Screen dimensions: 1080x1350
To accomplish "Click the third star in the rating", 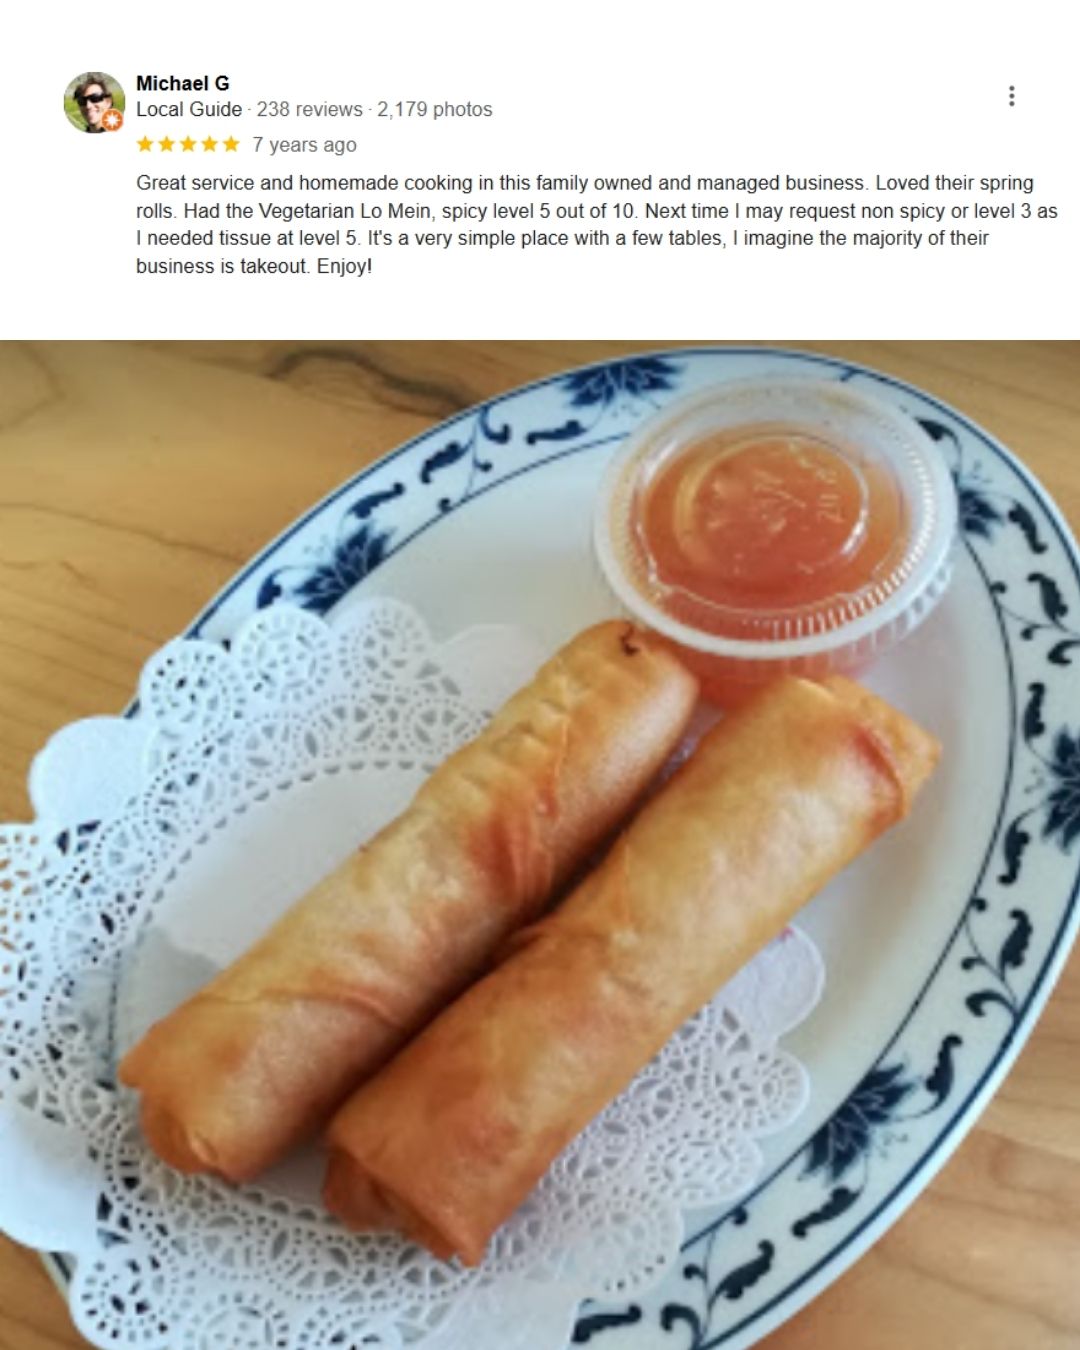I will [x=188, y=144].
